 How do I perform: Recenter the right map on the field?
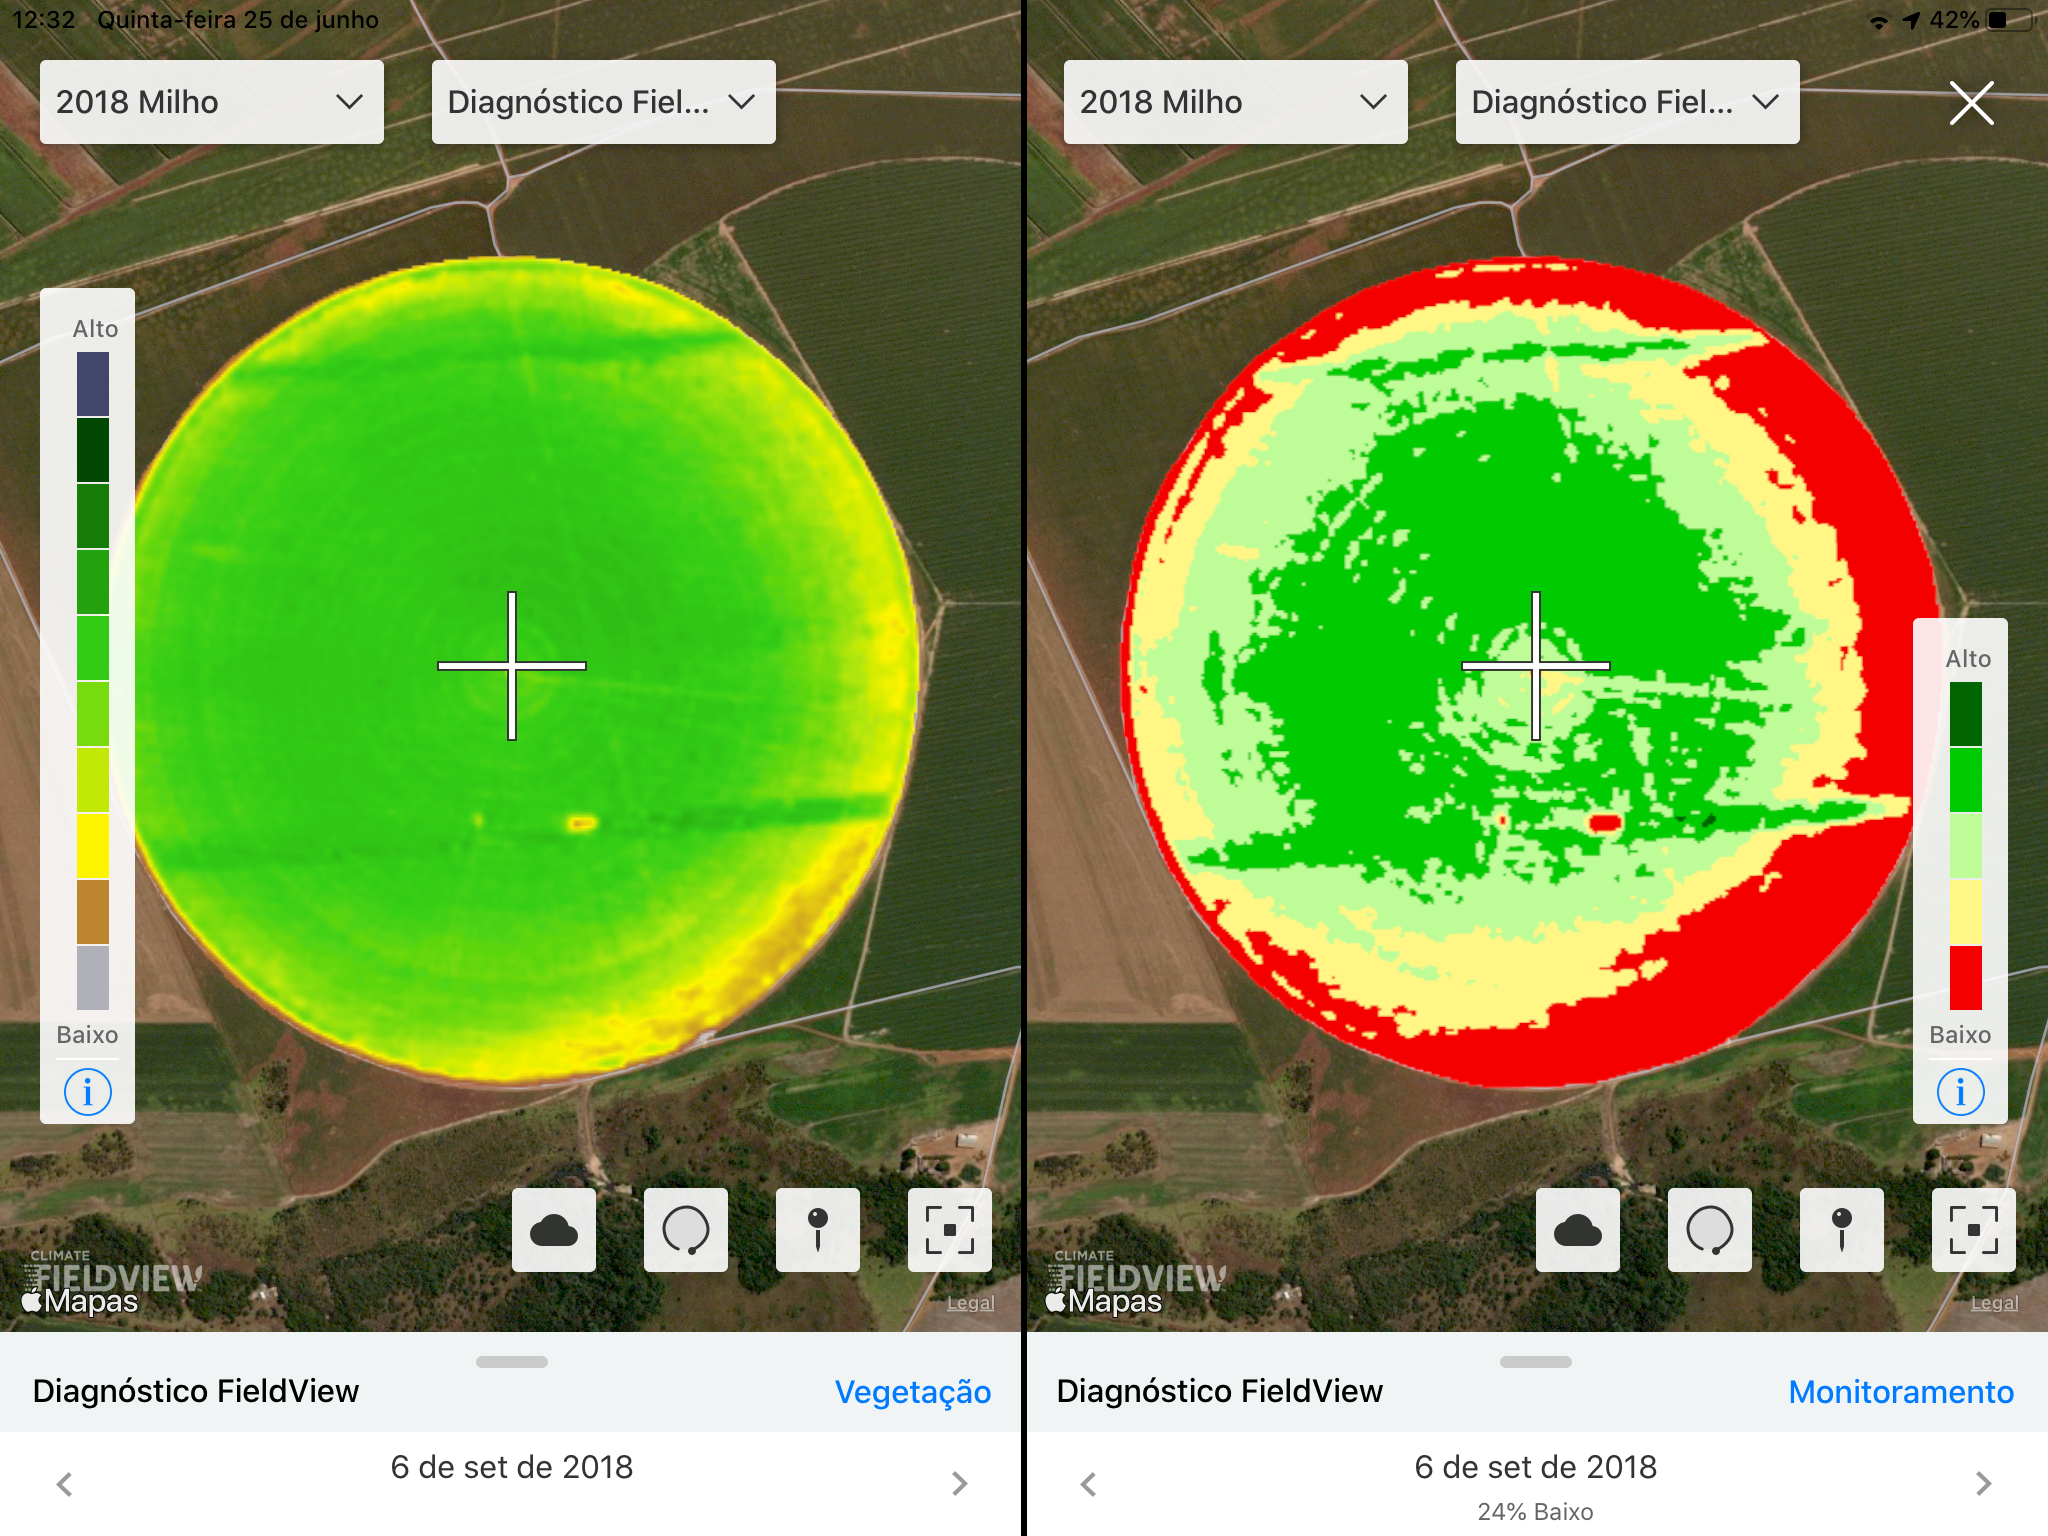1974,1230
